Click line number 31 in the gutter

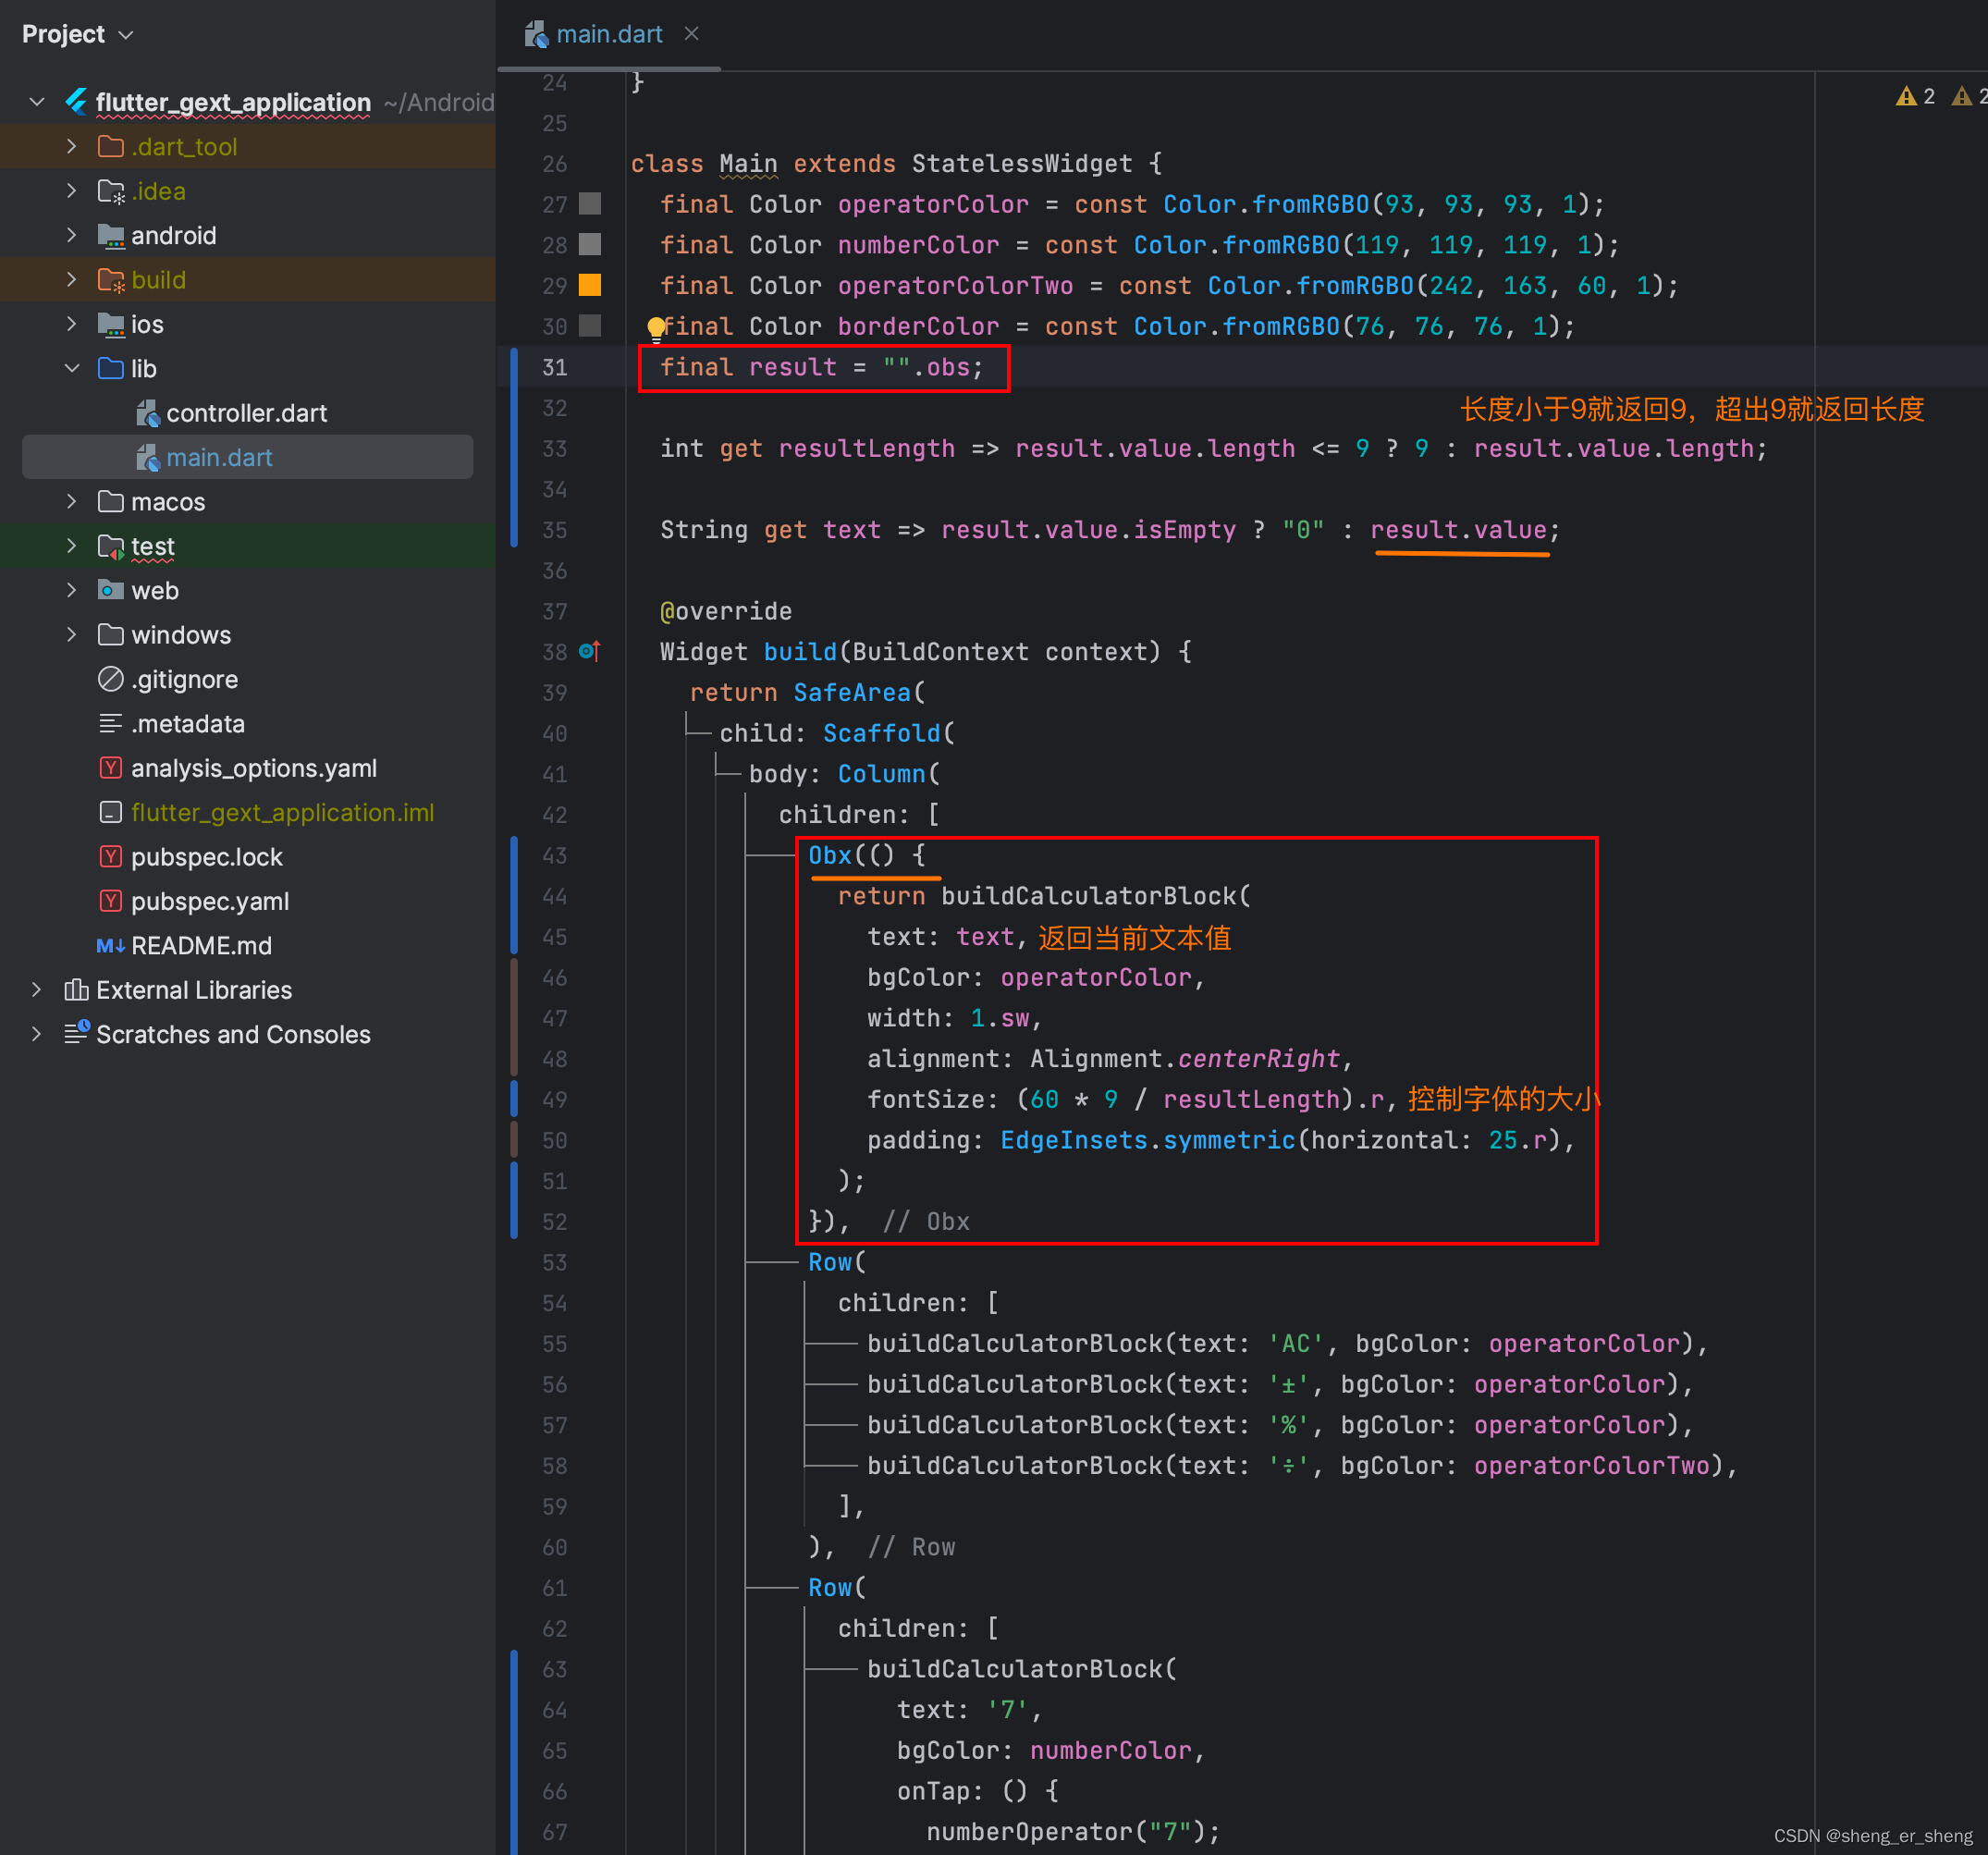tap(555, 367)
